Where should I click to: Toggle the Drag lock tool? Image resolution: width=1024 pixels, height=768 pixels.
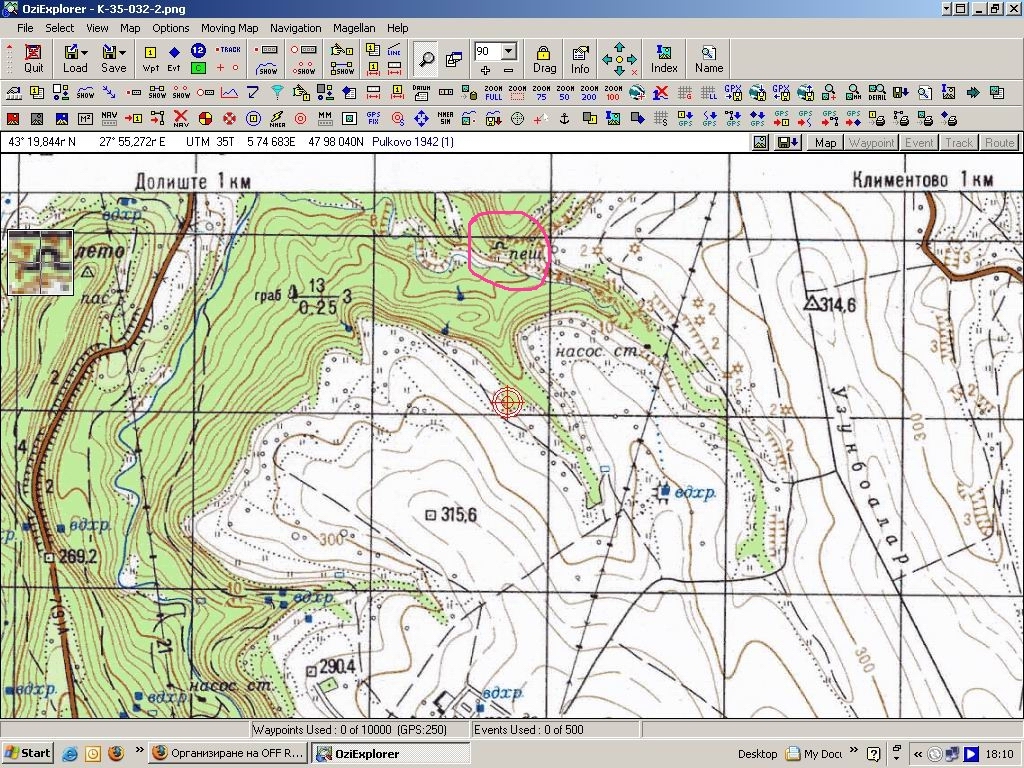pos(544,59)
